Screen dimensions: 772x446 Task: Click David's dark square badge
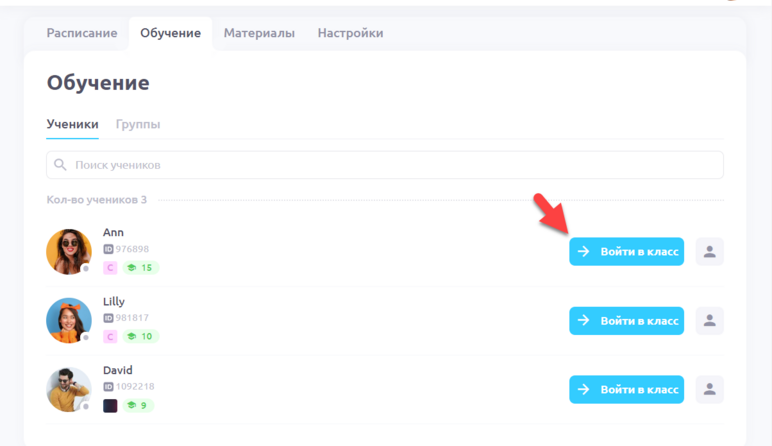[110, 406]
